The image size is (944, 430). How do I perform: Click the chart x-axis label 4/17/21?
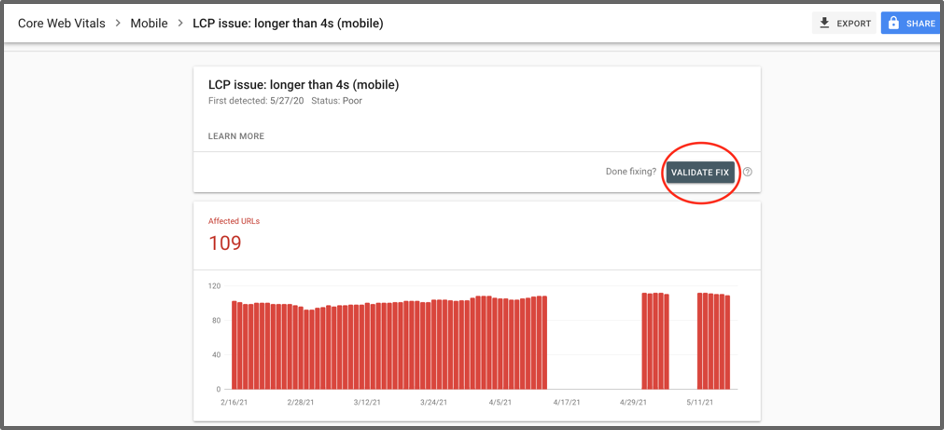[x=567, y=402]
